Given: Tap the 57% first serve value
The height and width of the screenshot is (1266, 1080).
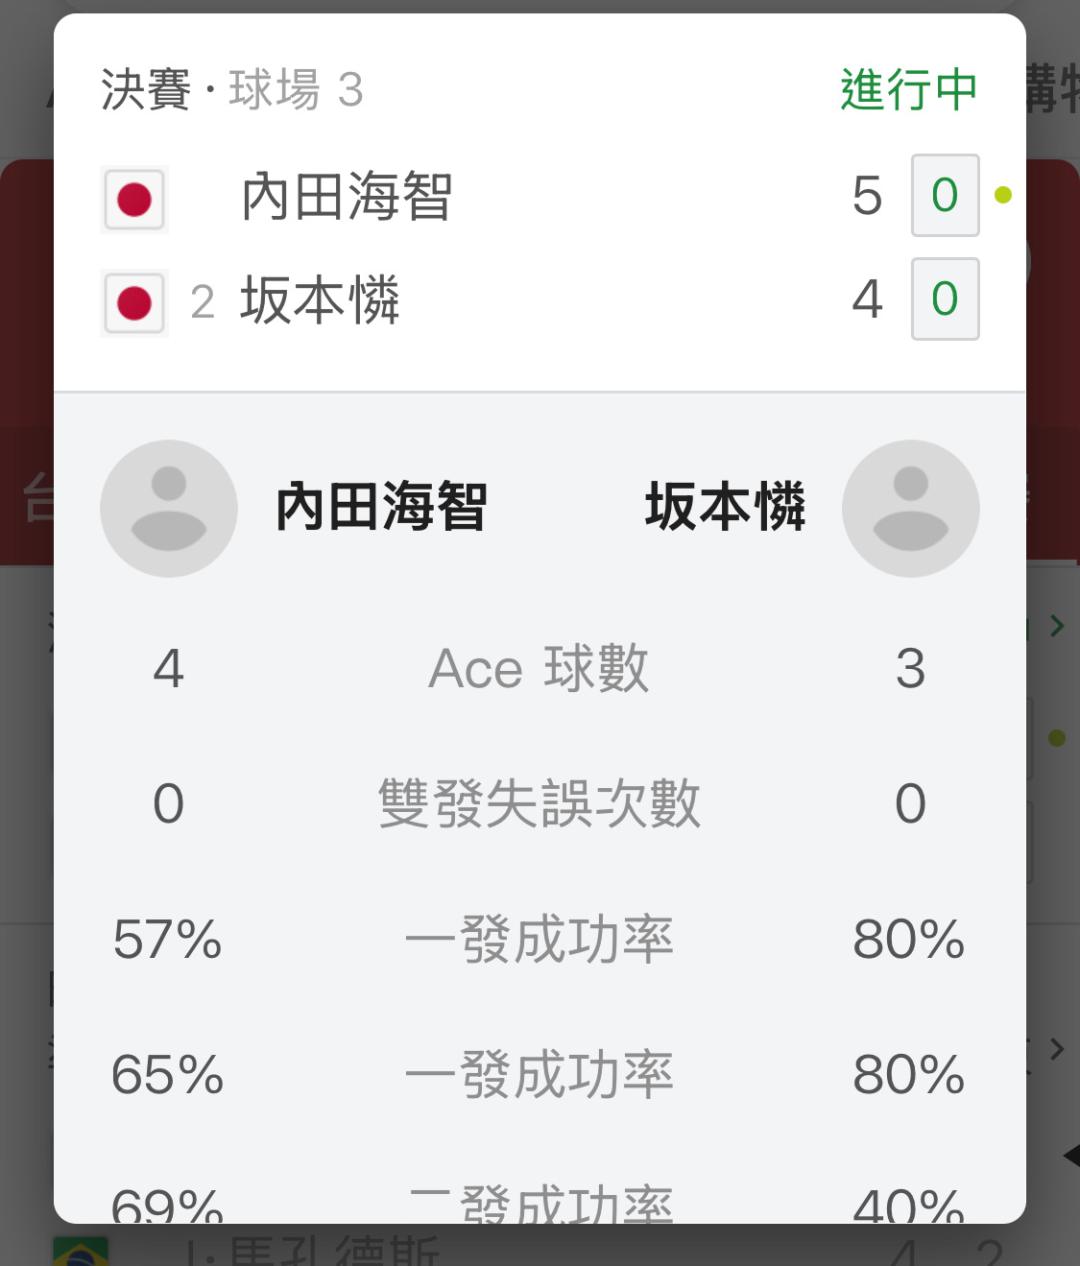Looking at the screenshot, I should [167, 940].
